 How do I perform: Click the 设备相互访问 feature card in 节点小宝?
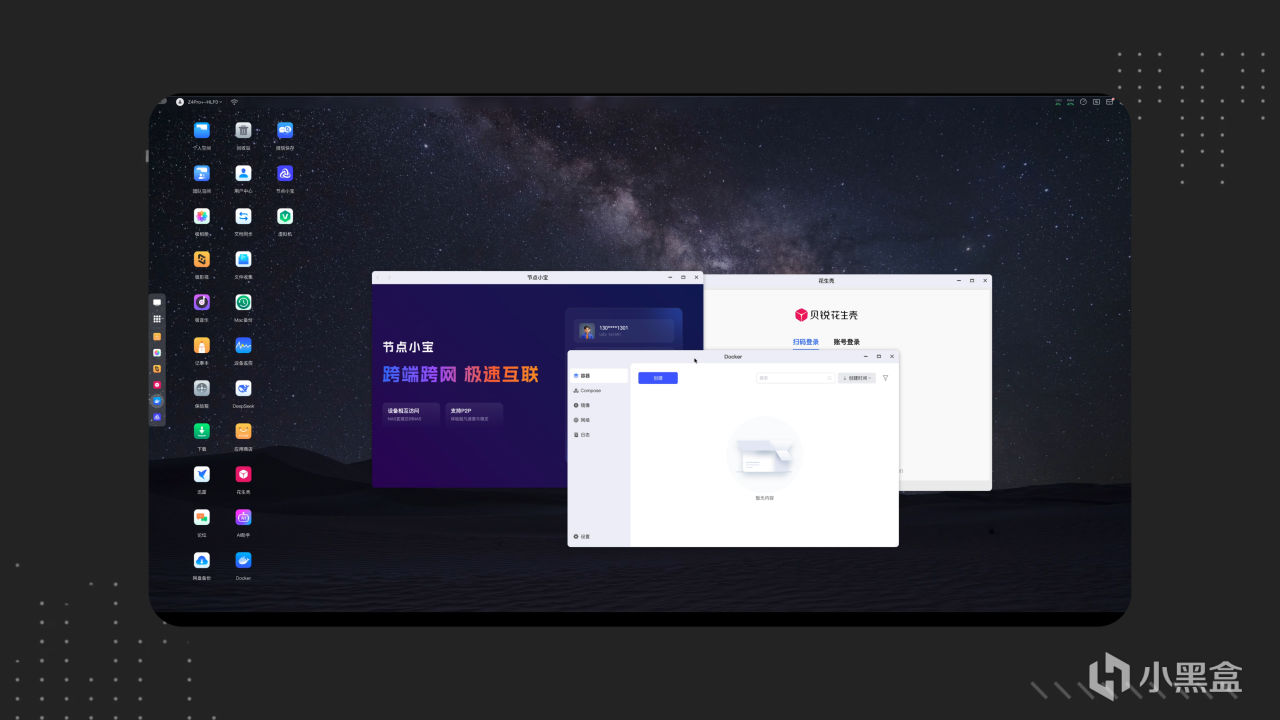(412, 414)
